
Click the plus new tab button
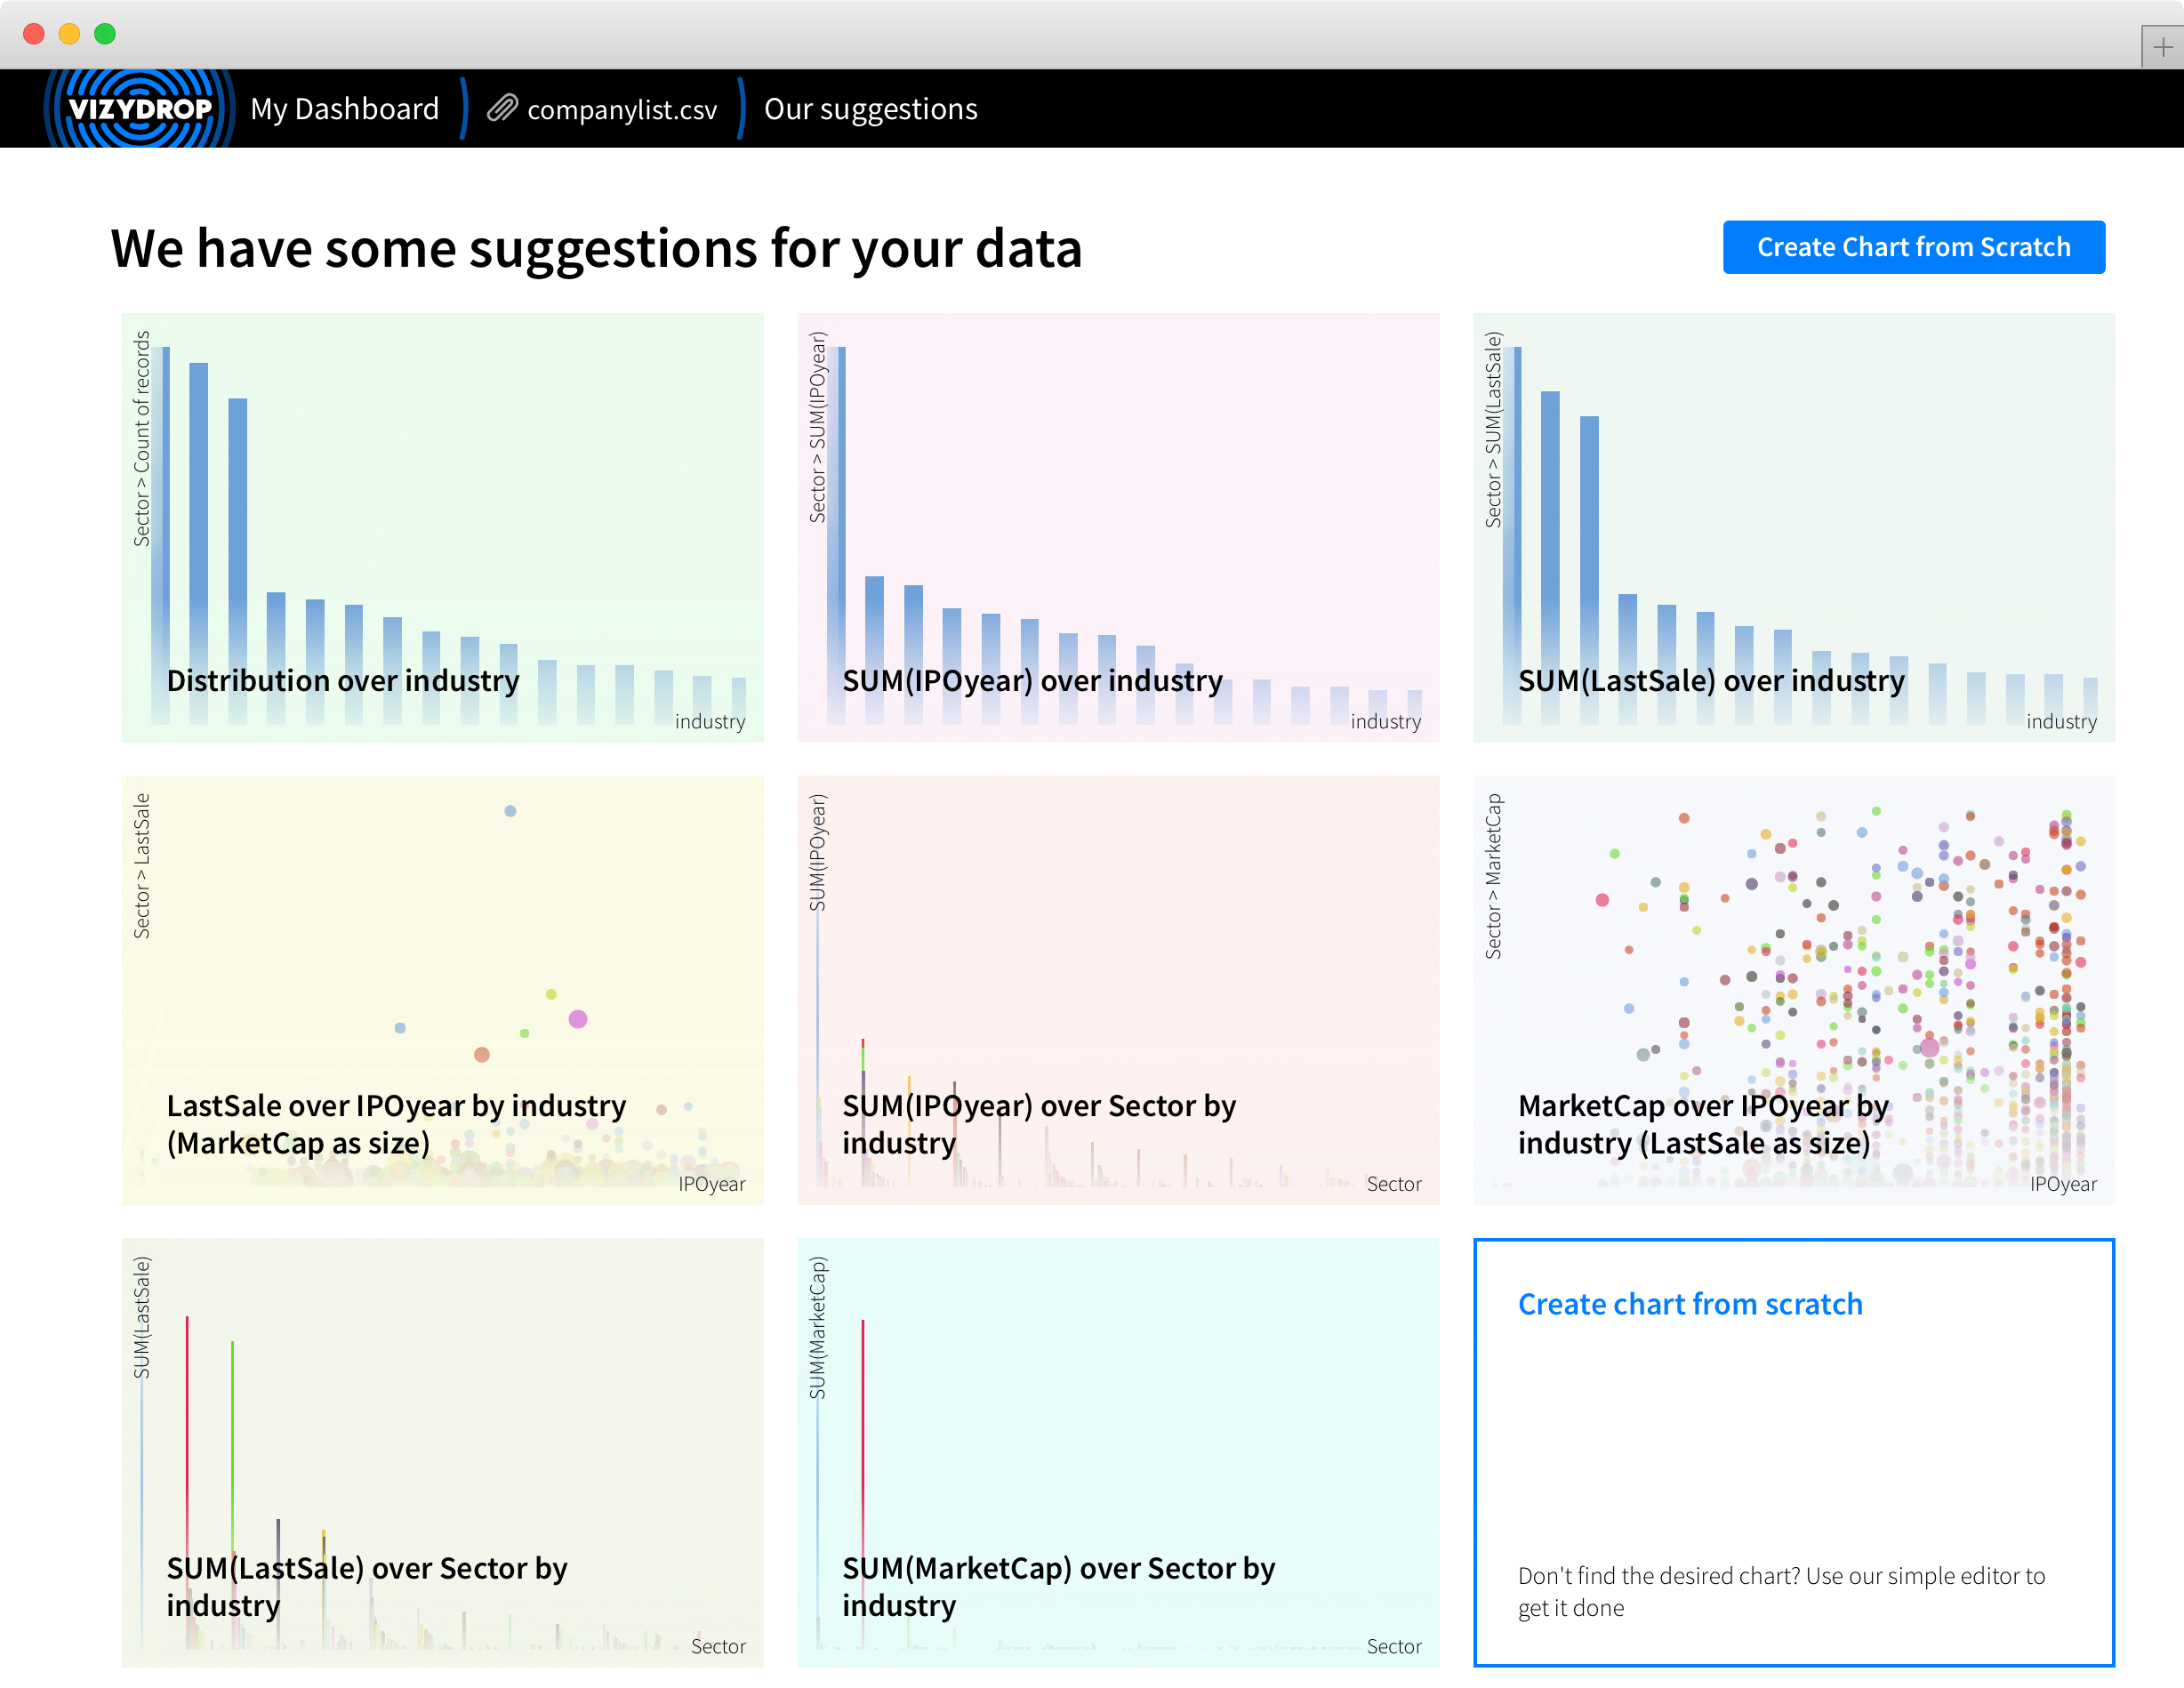click(x=2162, y=47)
